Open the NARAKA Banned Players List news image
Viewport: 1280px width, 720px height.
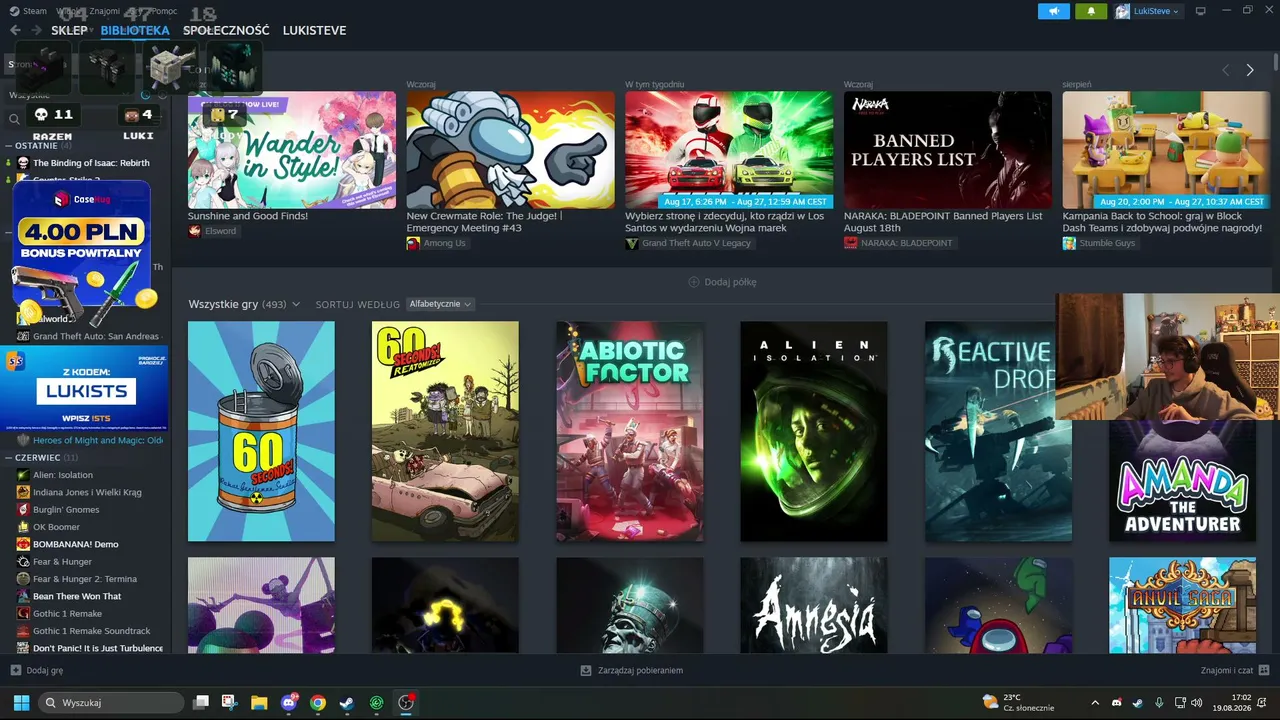coord(948,150)
